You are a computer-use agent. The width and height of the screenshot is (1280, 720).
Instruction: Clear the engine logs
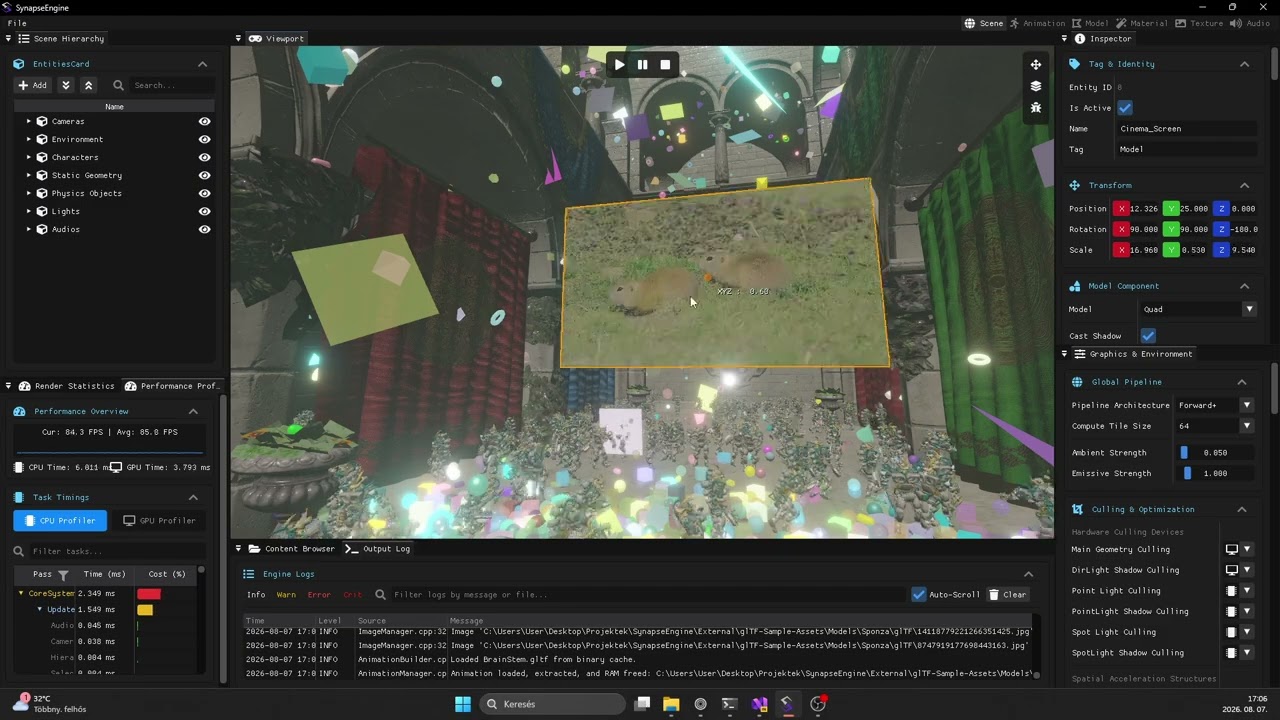point(1008,594)
